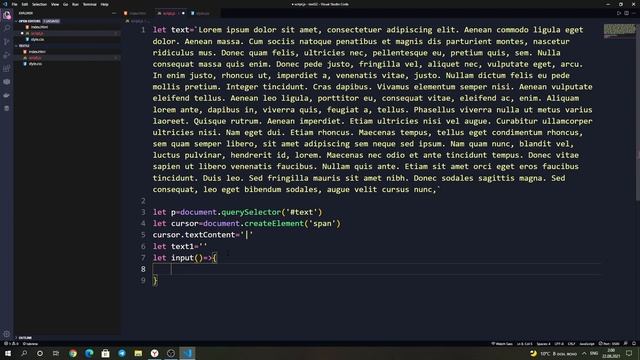The image size is (640, 360).
Task: Open the Run menu
Action: (75, 4)
